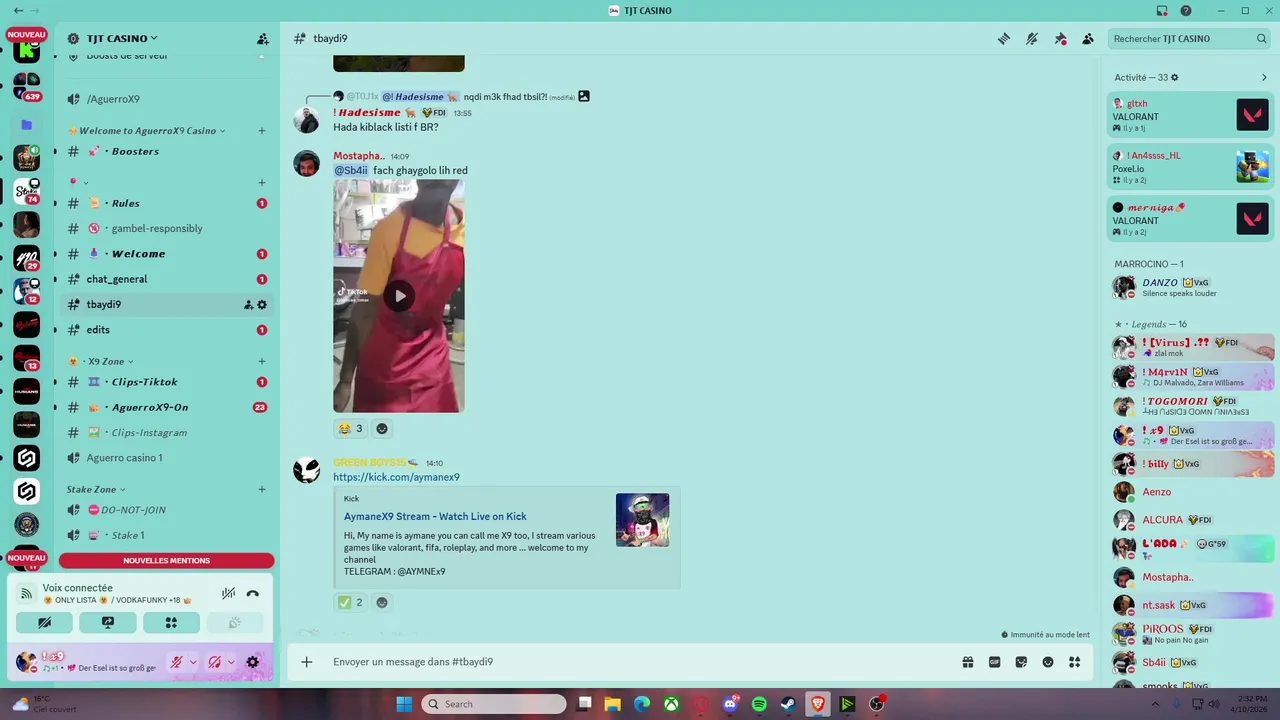Disconnect from voice with hang-up icon

253,593
